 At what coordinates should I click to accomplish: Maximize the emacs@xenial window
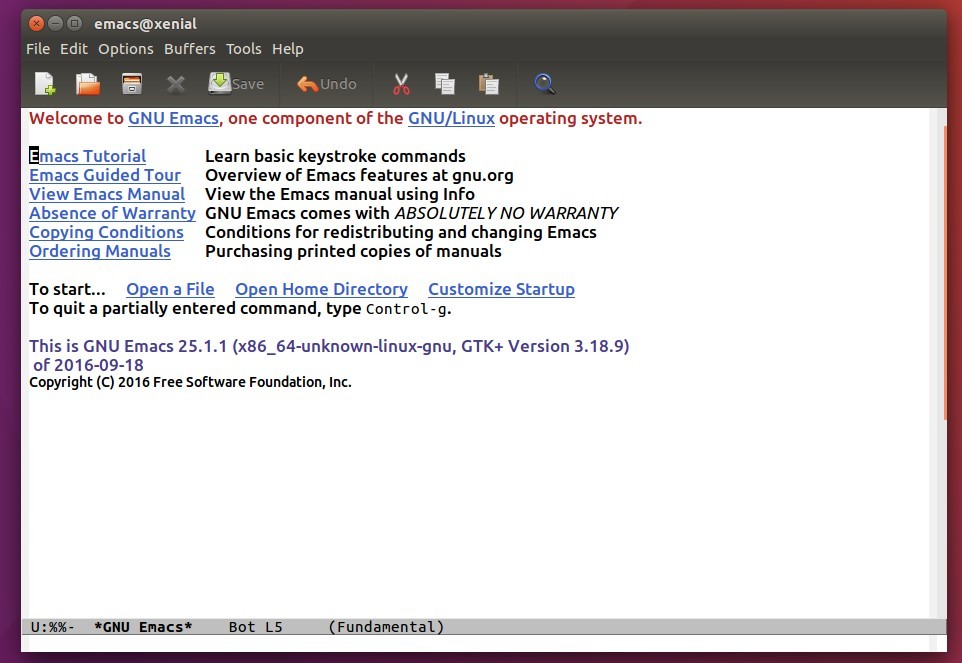click(x=74, y=24)
